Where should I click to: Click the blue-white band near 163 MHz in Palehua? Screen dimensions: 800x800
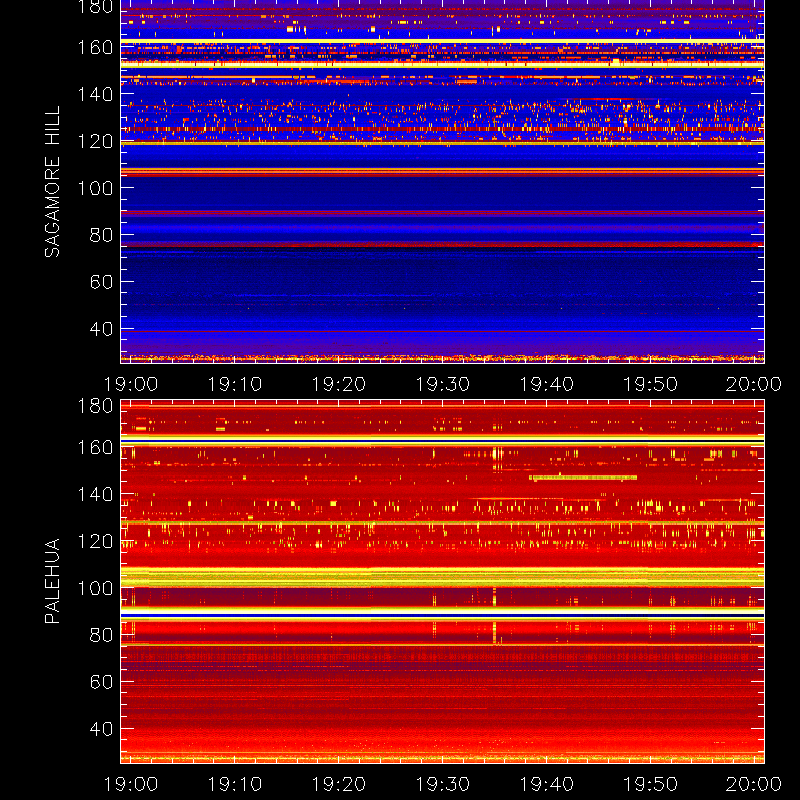point(442,440)
